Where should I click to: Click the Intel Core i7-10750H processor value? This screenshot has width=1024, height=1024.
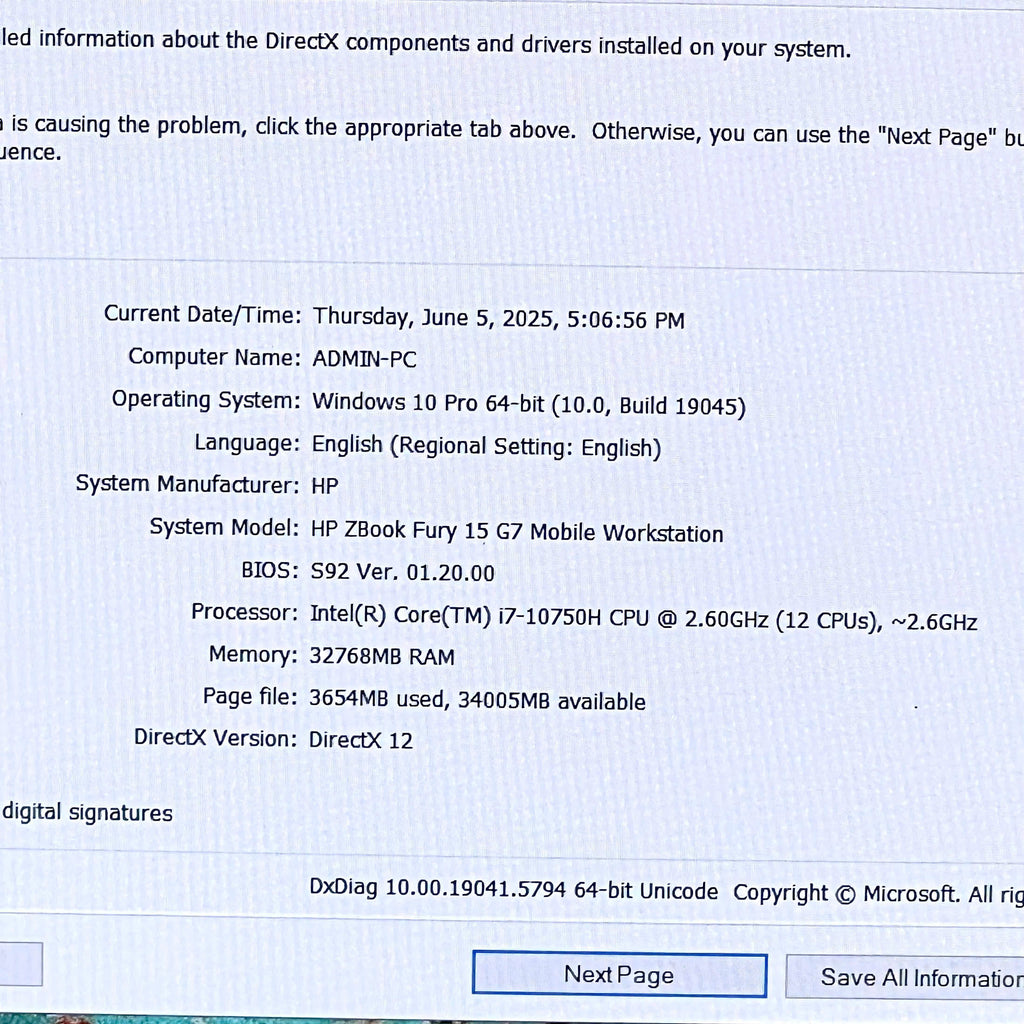pos(643,617)
